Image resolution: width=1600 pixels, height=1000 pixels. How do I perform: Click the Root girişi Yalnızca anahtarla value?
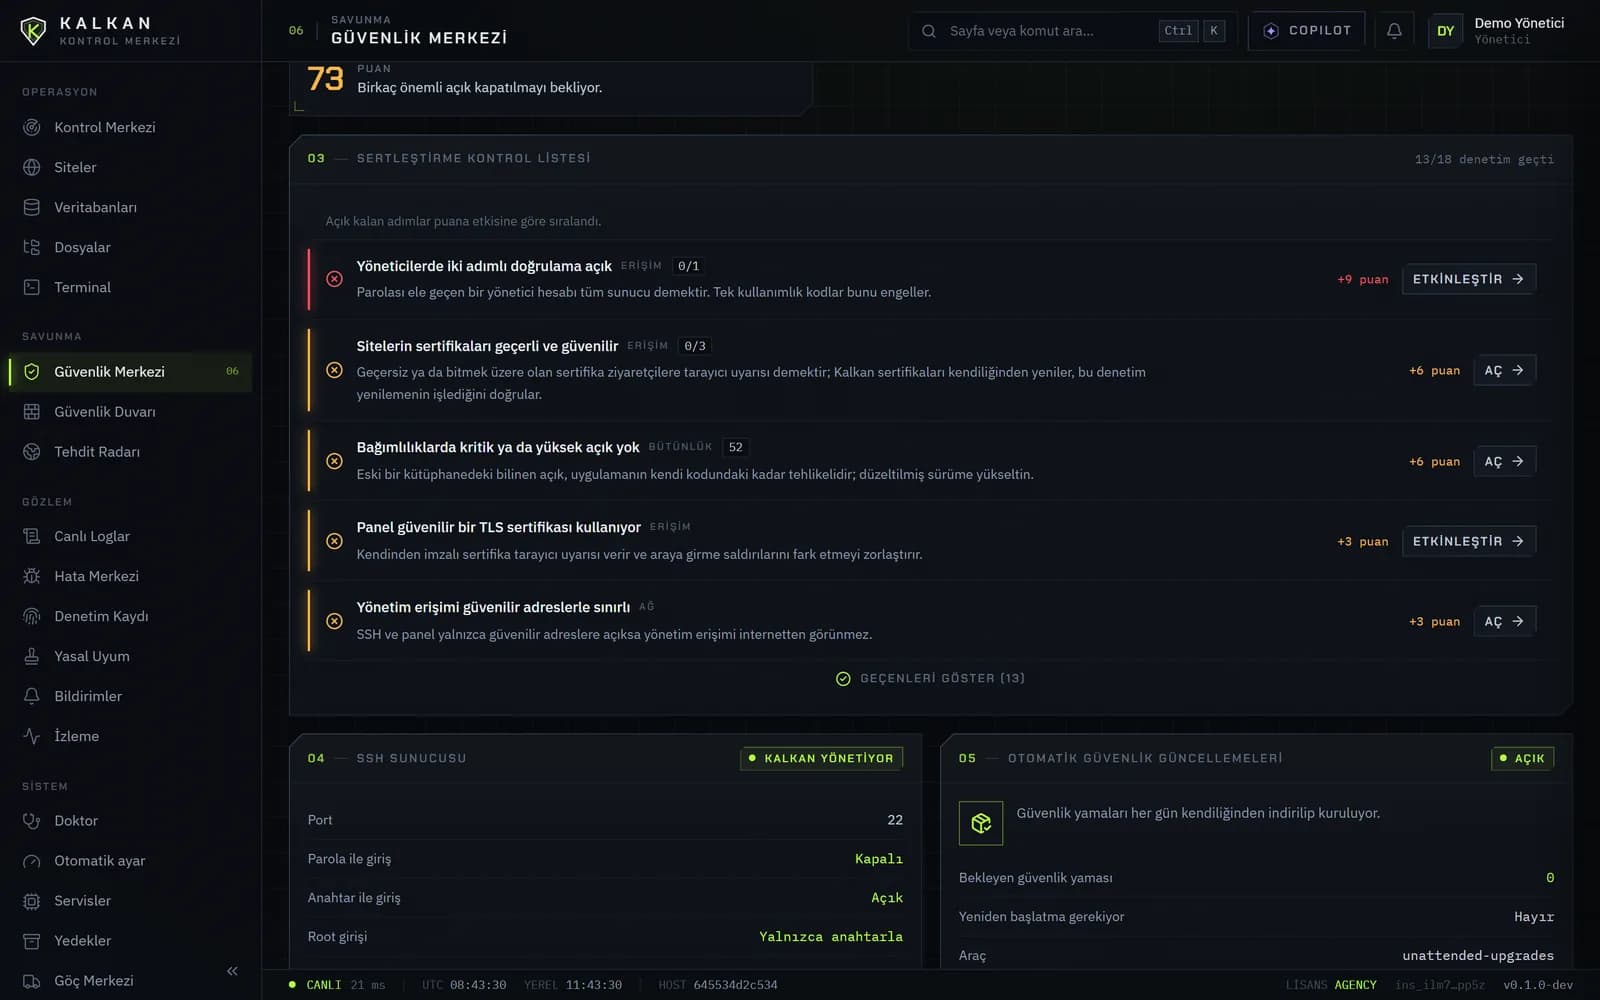tap(830, 937)
